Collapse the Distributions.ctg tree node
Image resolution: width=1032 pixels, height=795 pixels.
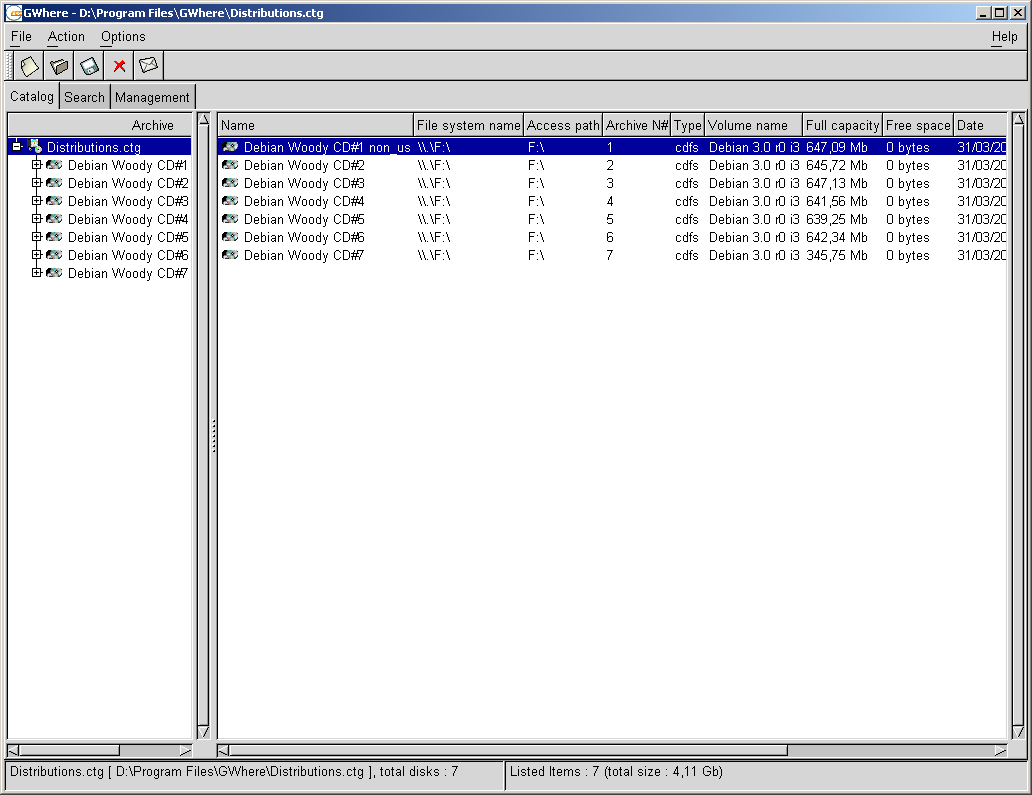point(17,147)
